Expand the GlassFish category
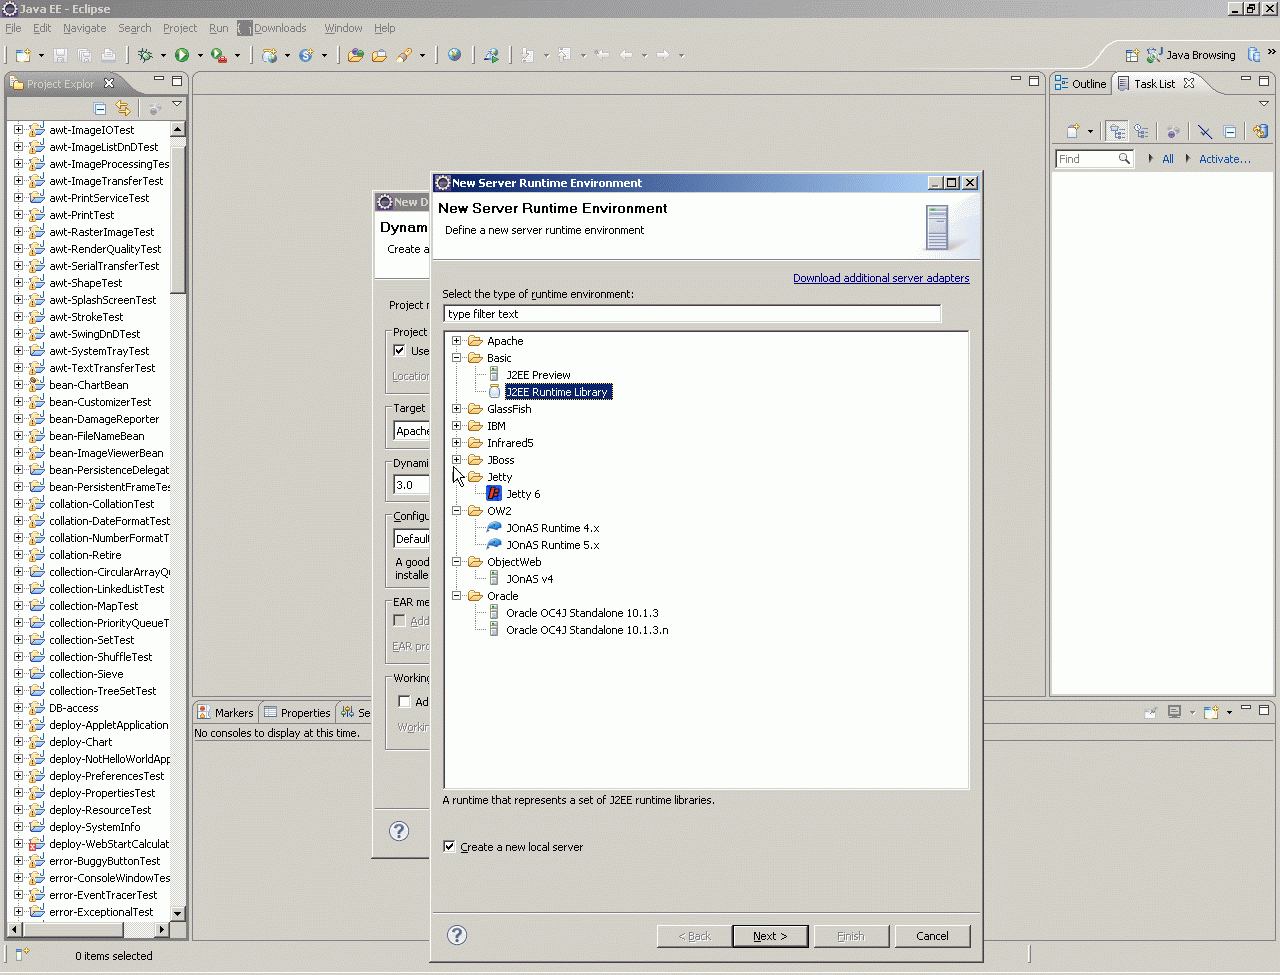The width and height of the screenshot is (1280, 975). 457,409
